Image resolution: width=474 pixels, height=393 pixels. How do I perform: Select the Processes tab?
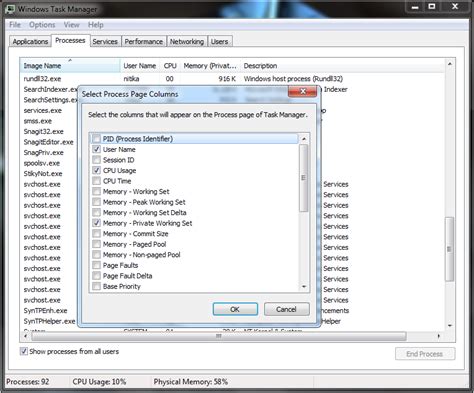(x=70, y=41)
